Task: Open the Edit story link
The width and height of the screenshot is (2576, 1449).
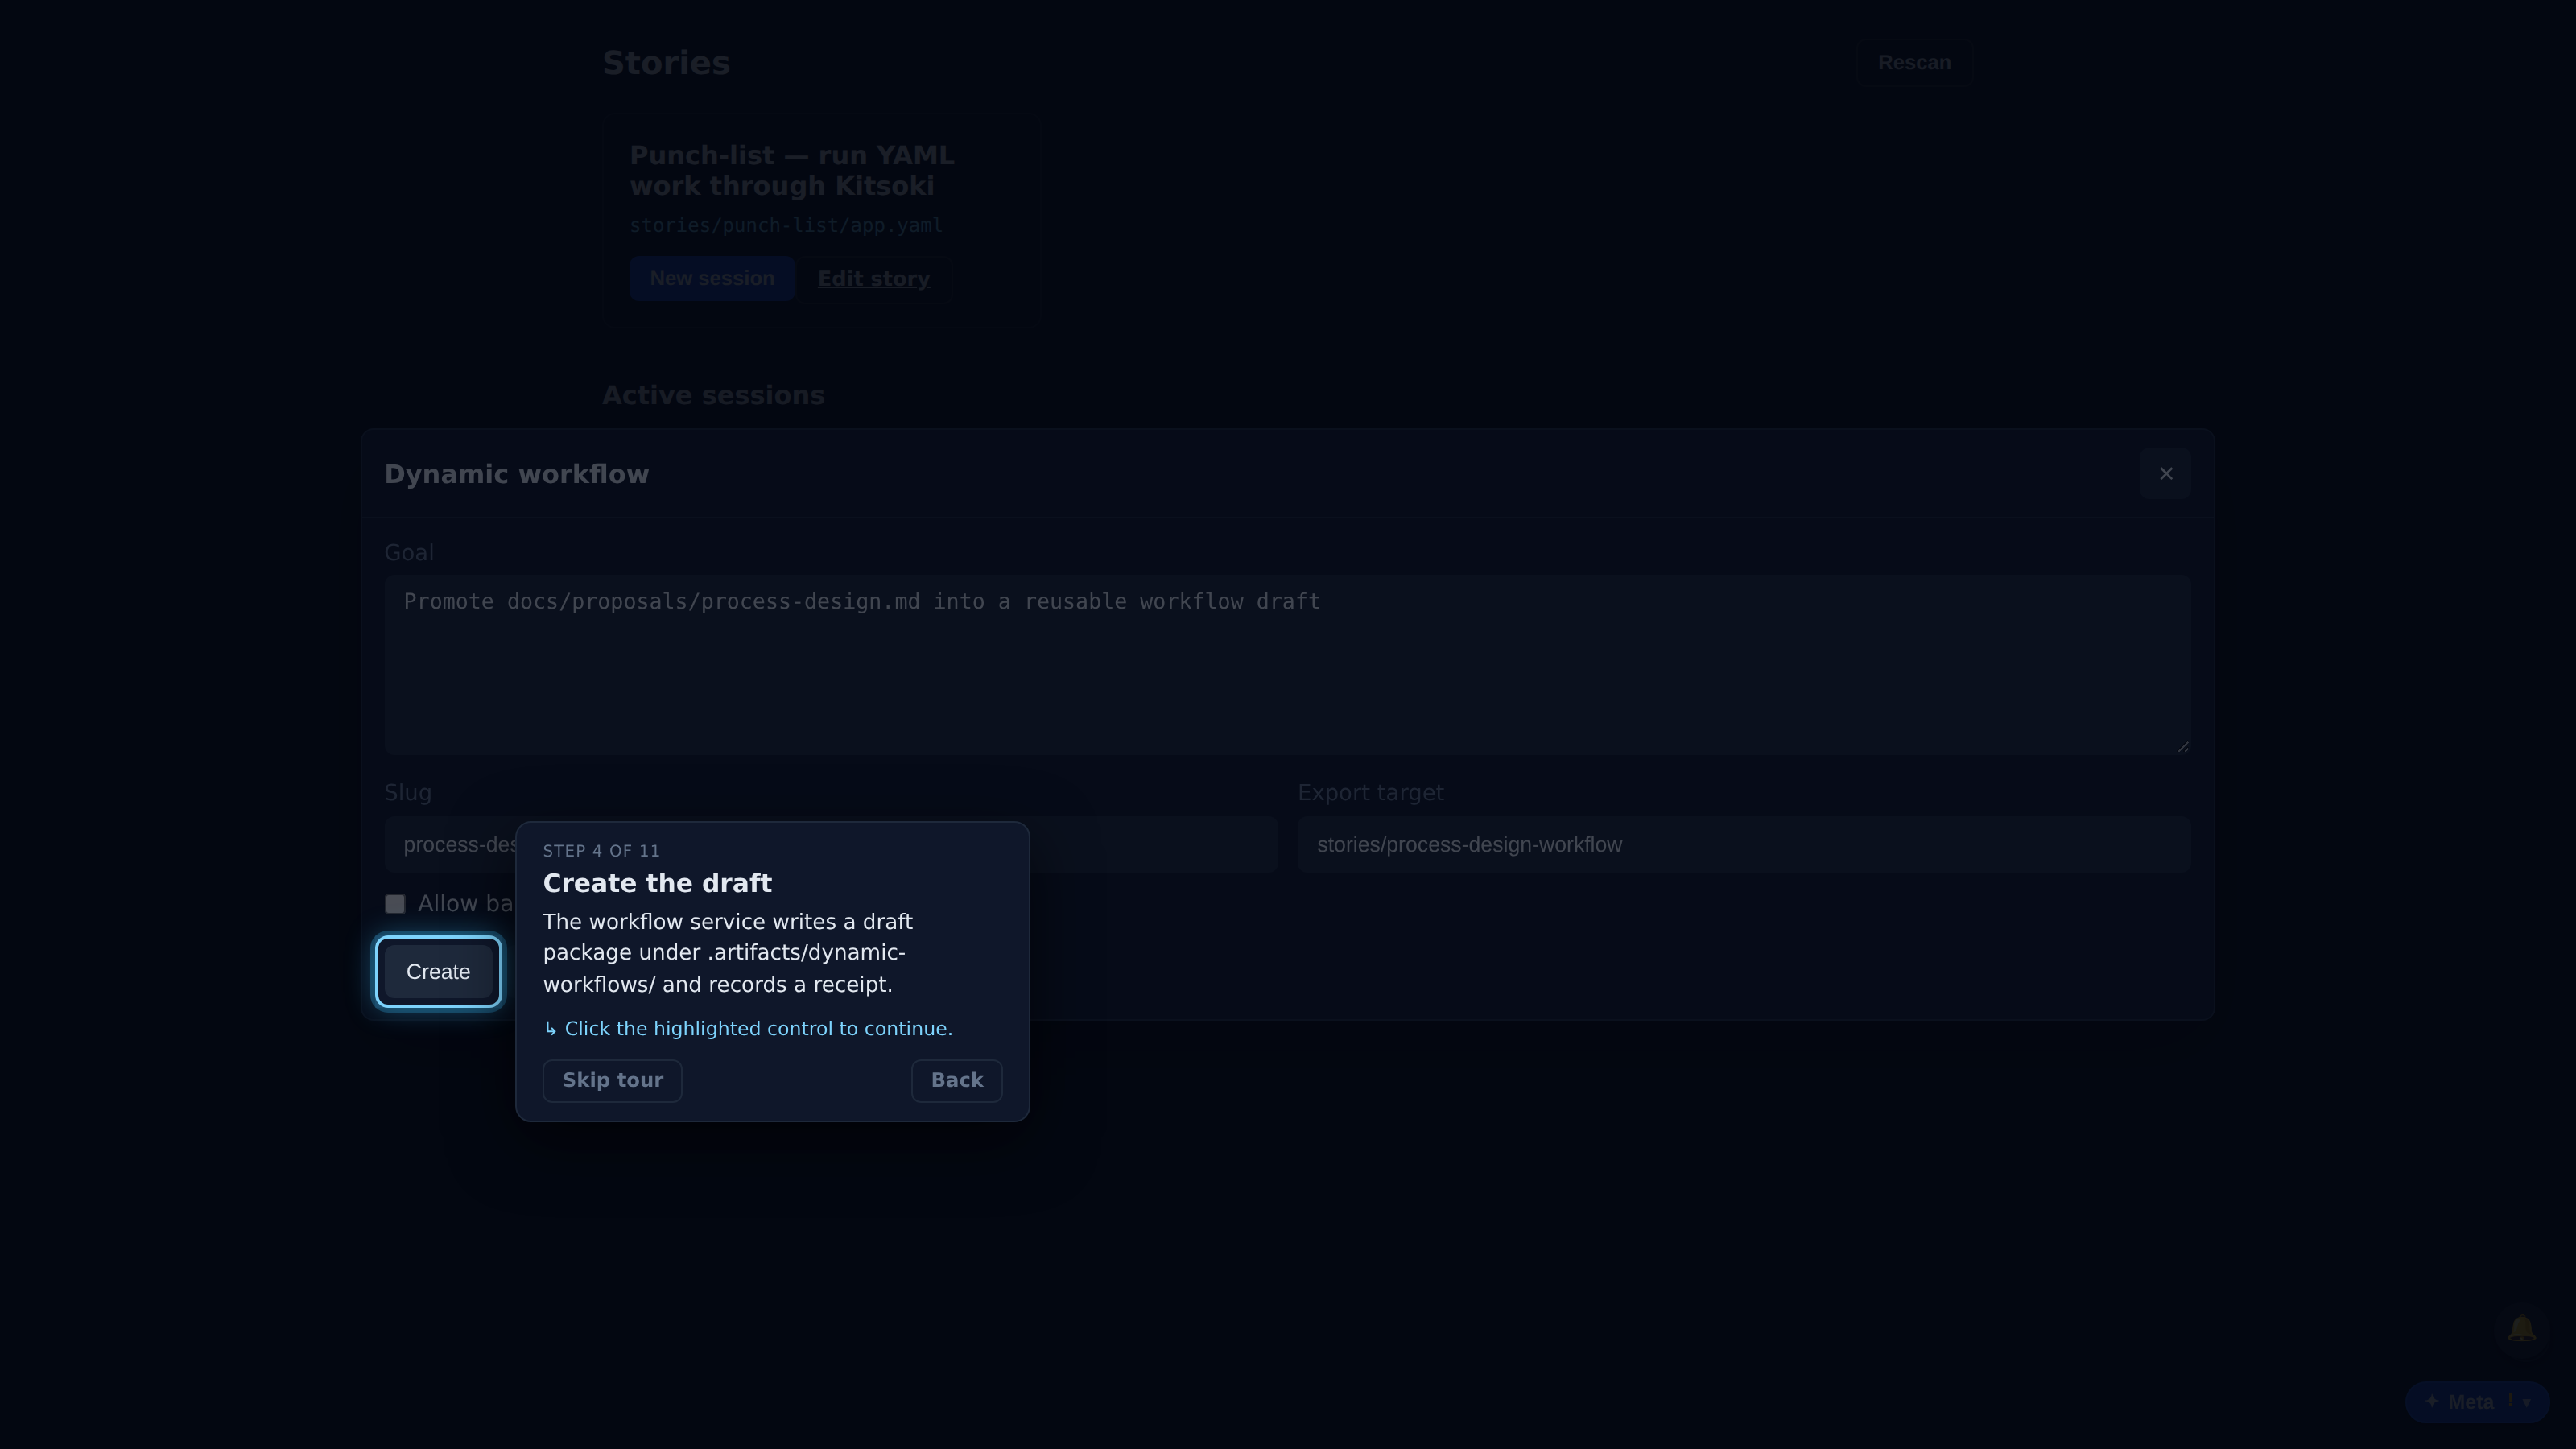Action: tap(874, 279)
